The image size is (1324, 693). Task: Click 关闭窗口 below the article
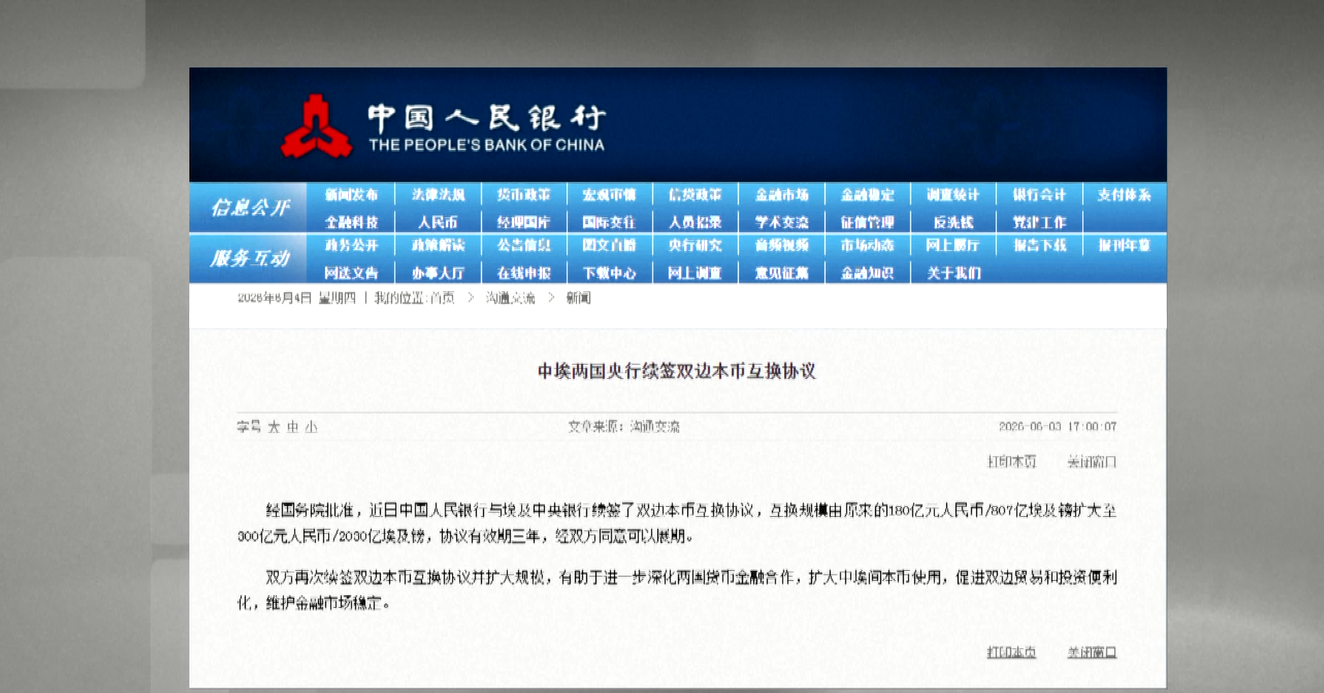(x=1091, y=652)
